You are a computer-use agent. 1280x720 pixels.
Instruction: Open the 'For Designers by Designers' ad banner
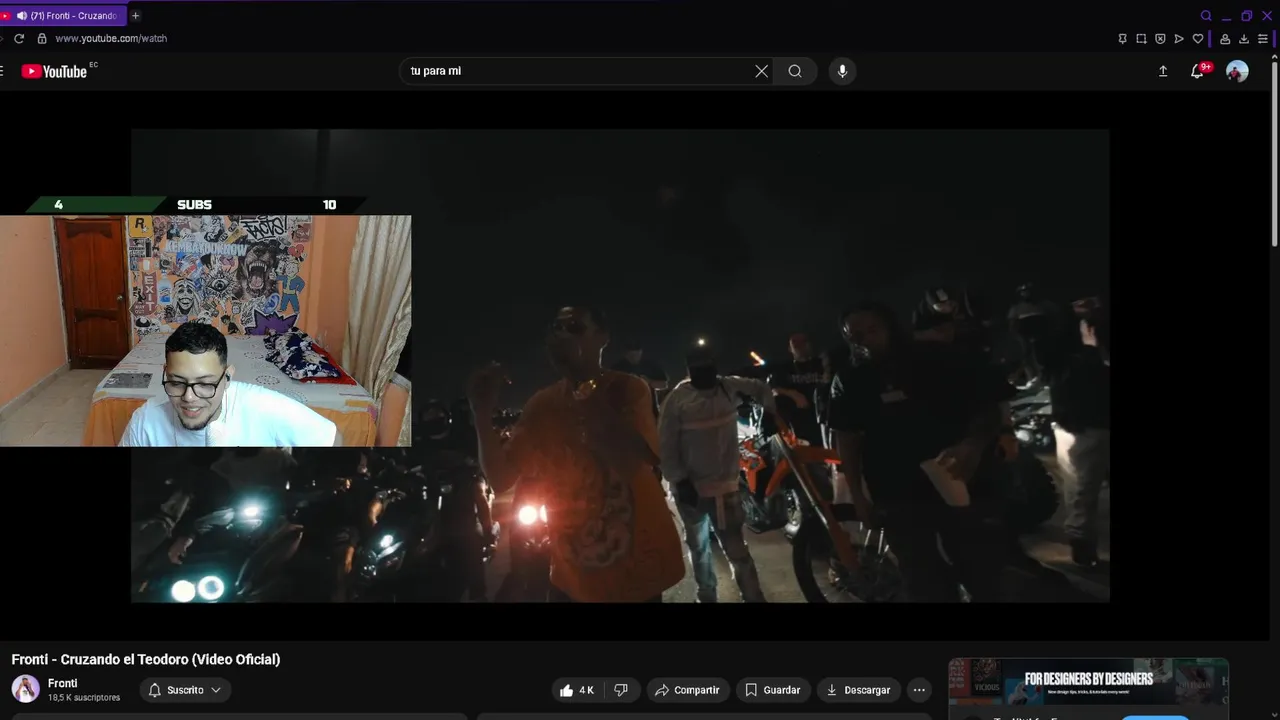pos(1088,681)
